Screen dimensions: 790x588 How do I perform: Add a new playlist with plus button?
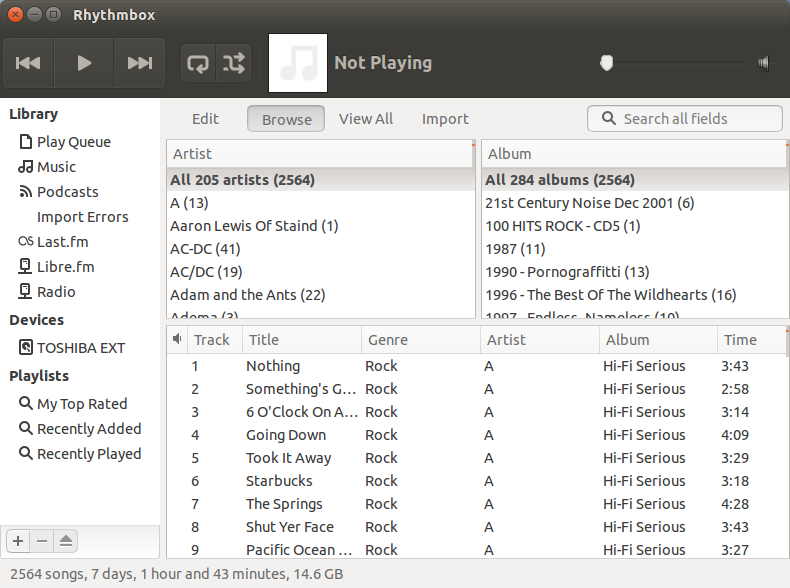18,541
